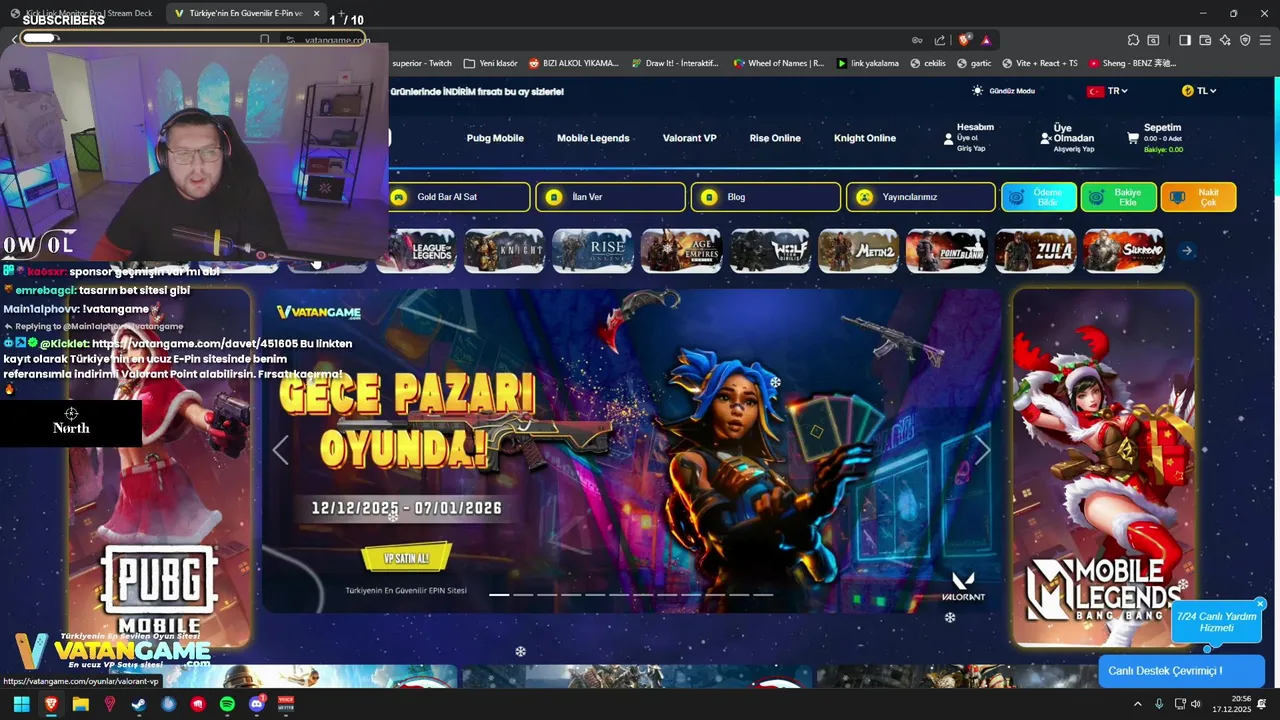The height and width of the screenshot is (720, 1280).
Task: Open the Brave Wallet icon
Action: tap(1205, 40)
